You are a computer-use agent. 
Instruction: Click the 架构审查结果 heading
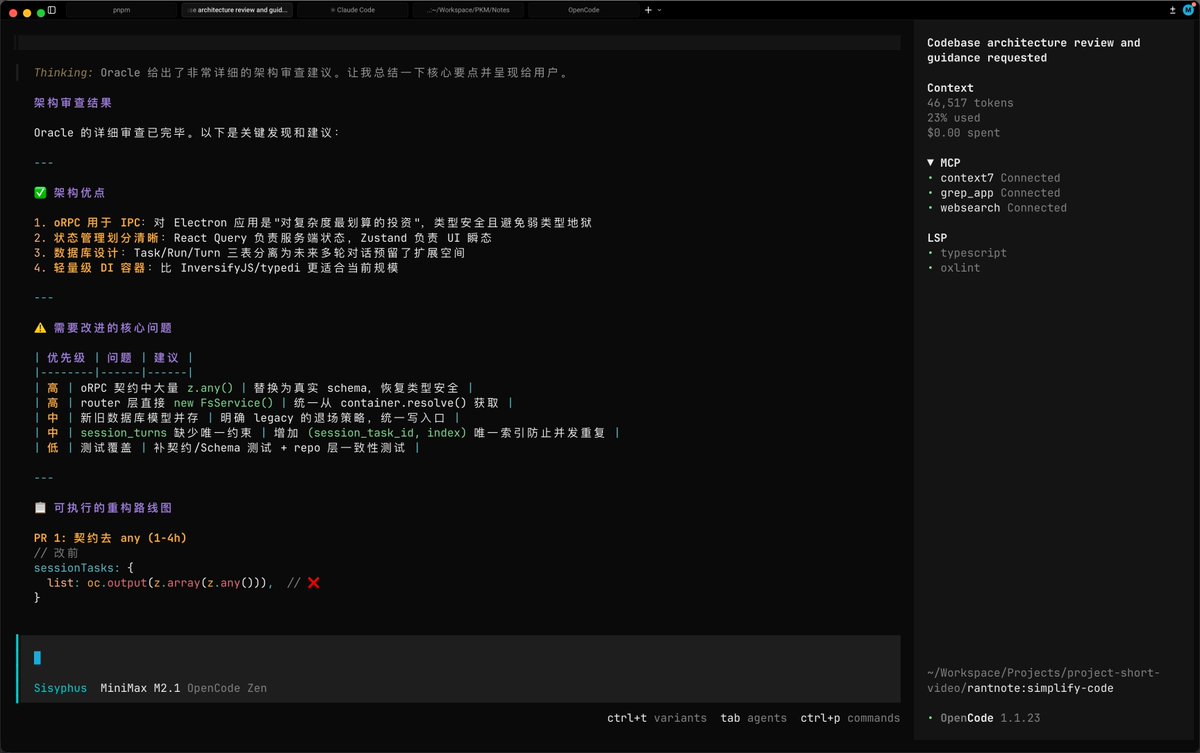(73, 103)
